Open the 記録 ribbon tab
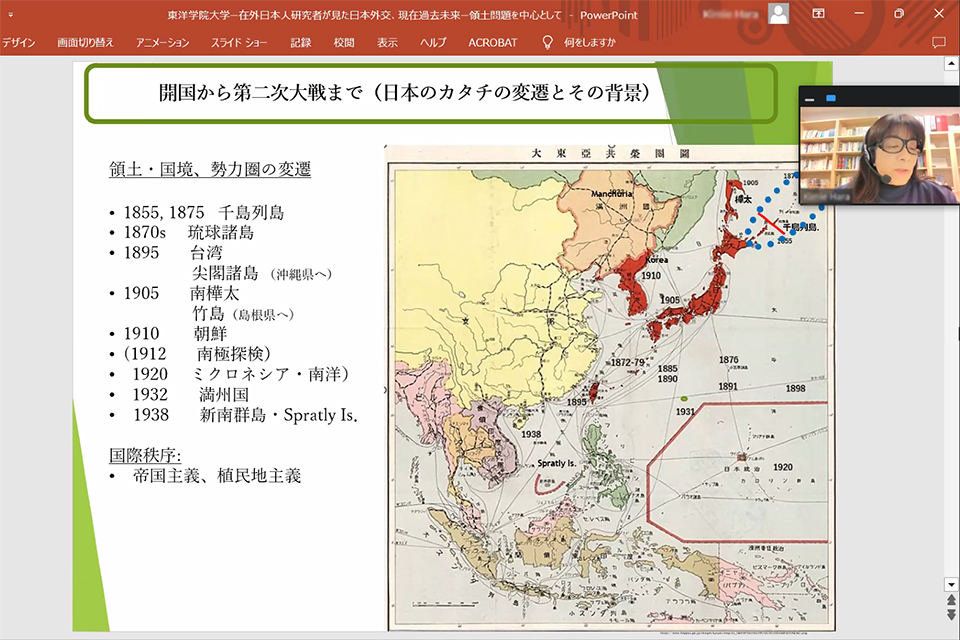 click(301, 42)
